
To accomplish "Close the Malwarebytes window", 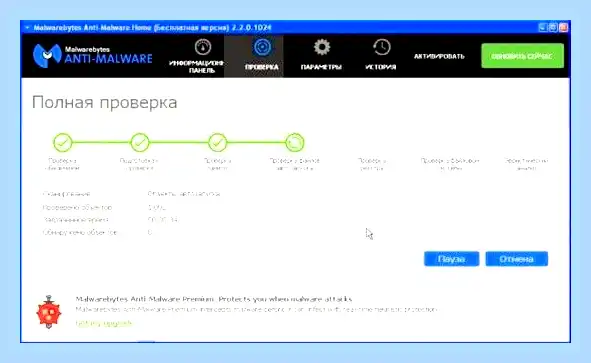I will [563, 27].
